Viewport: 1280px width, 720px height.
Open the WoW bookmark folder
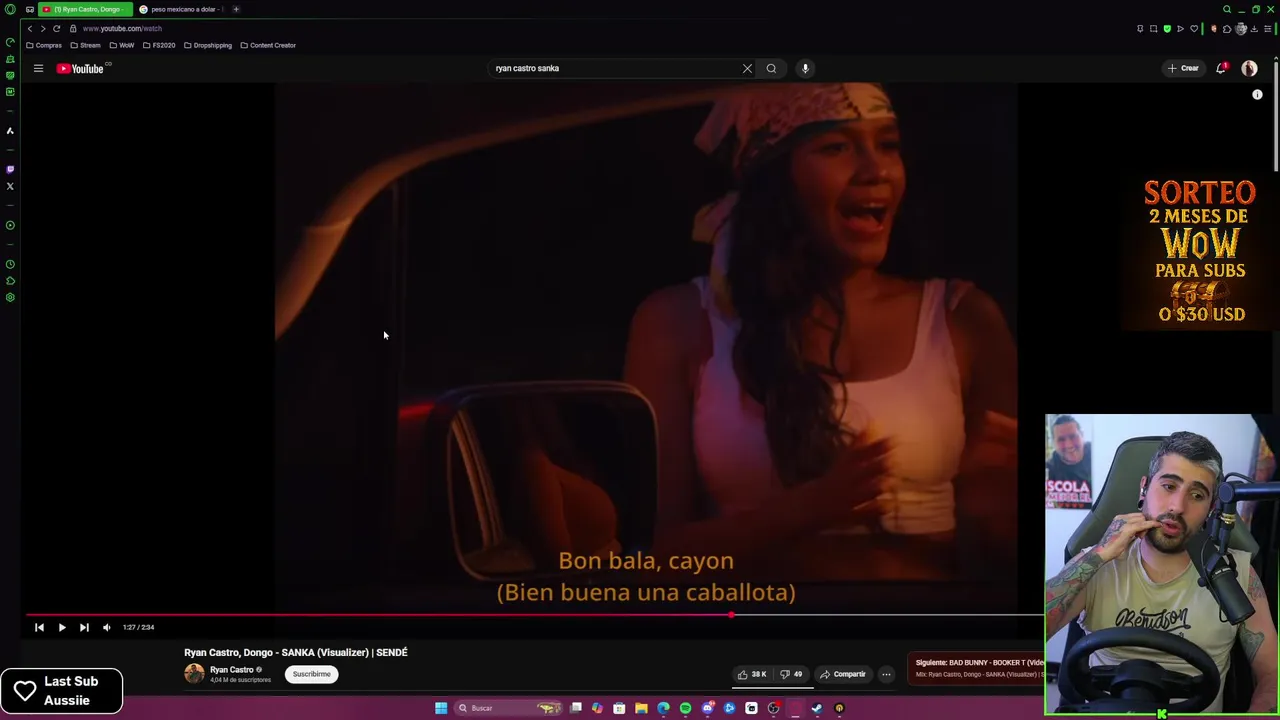[121, 45]
